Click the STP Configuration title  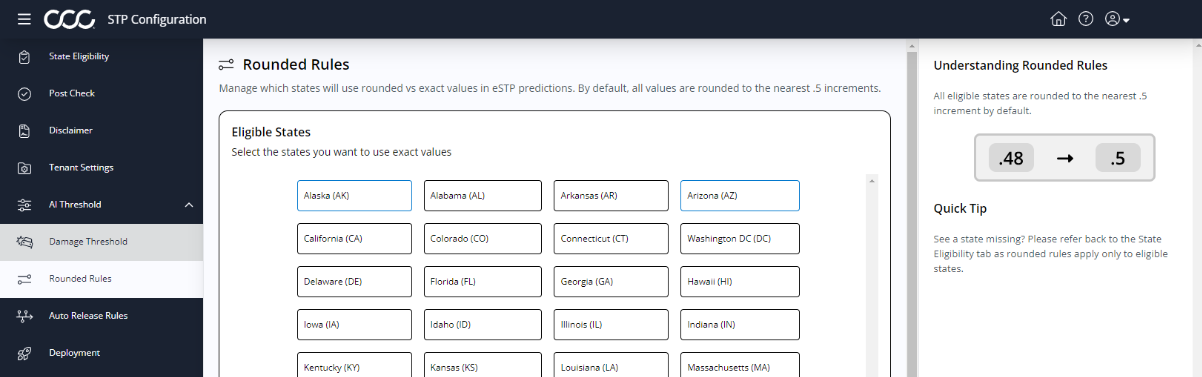(157, 19)
